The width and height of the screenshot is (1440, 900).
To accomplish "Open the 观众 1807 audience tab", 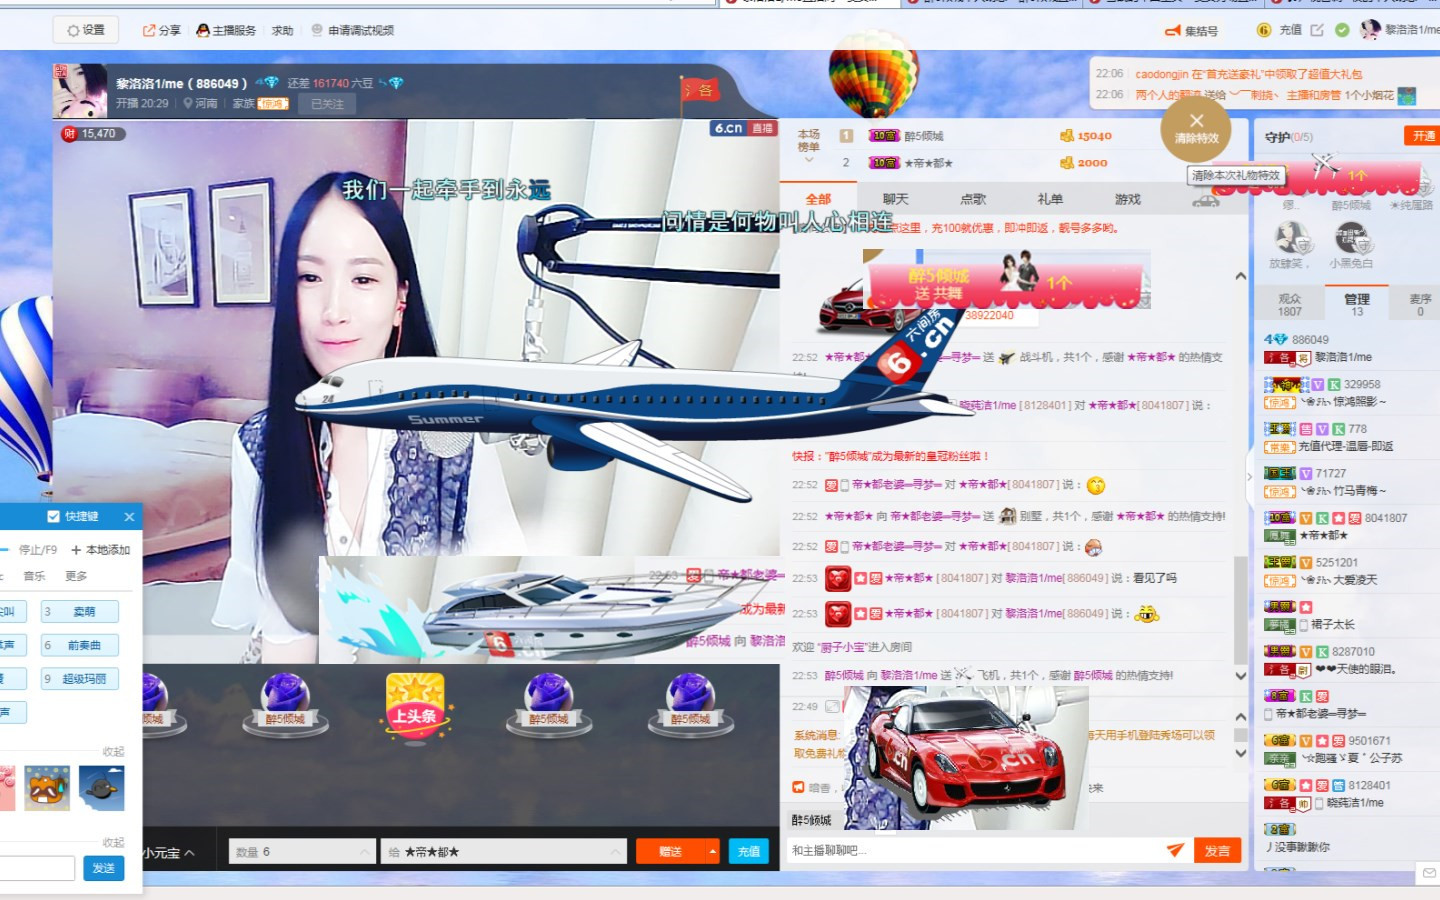I will [x=1290, y=305].
